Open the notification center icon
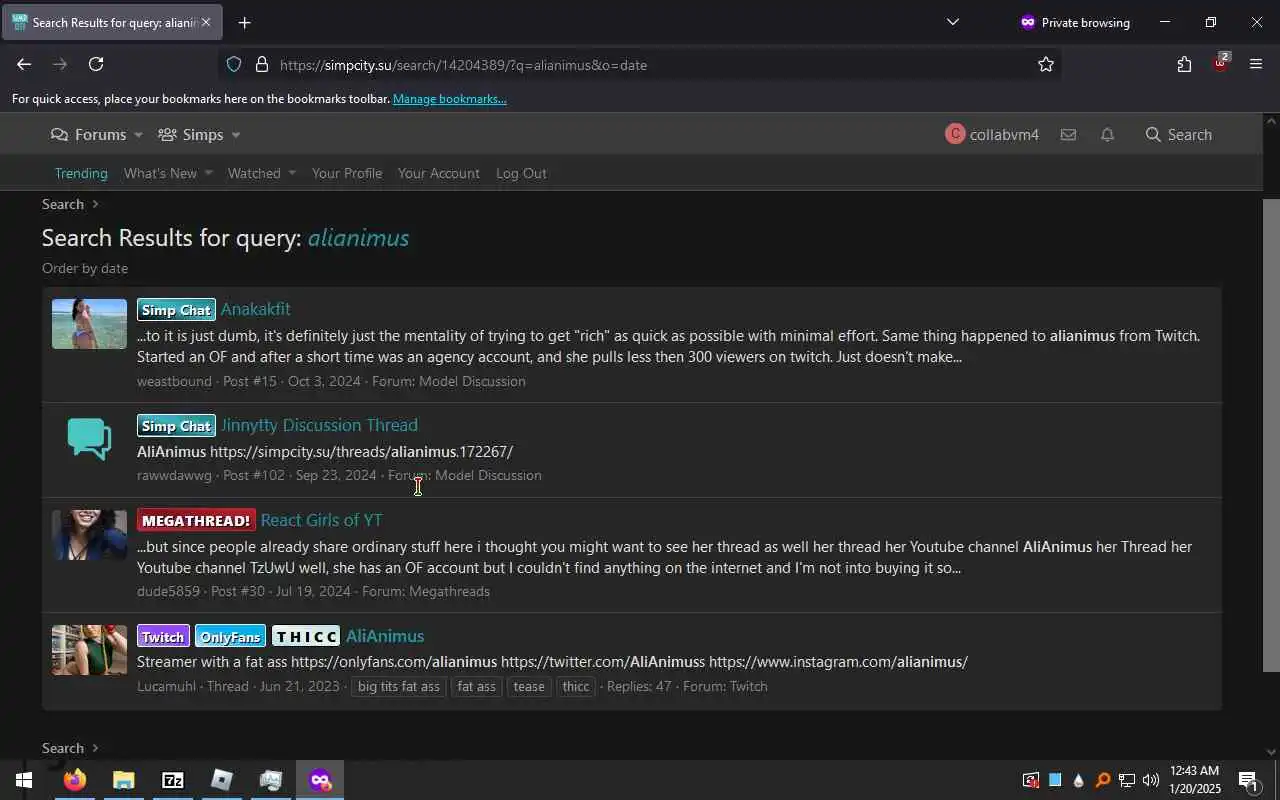This screenshot has width=1280, height=800. pyautogui.click(x=1248, y=780)
